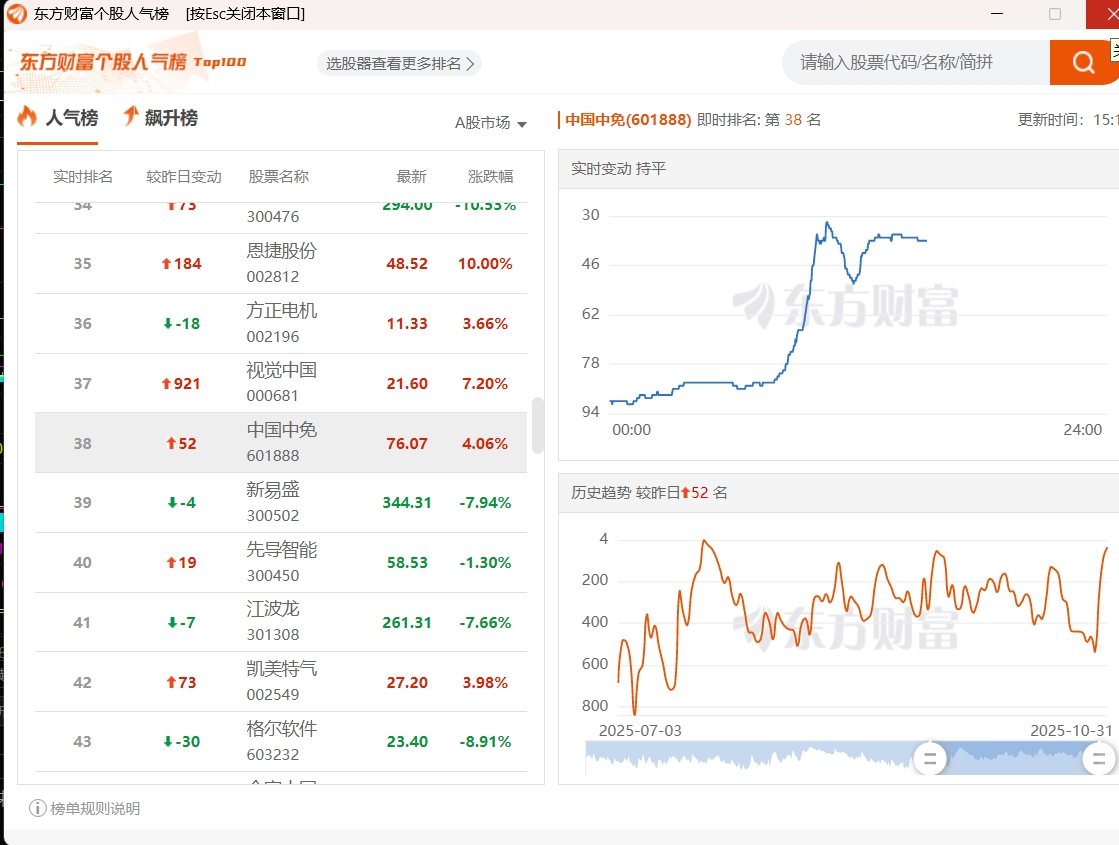Screen dimensions: 1119x845
Task: Select the 凯美特气 002549 row
Action: [x=280, y=682]
